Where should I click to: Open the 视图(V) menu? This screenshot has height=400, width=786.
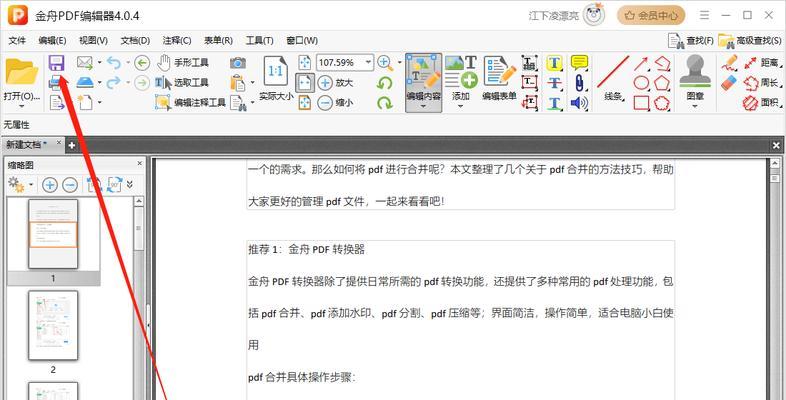coord(93,41)
